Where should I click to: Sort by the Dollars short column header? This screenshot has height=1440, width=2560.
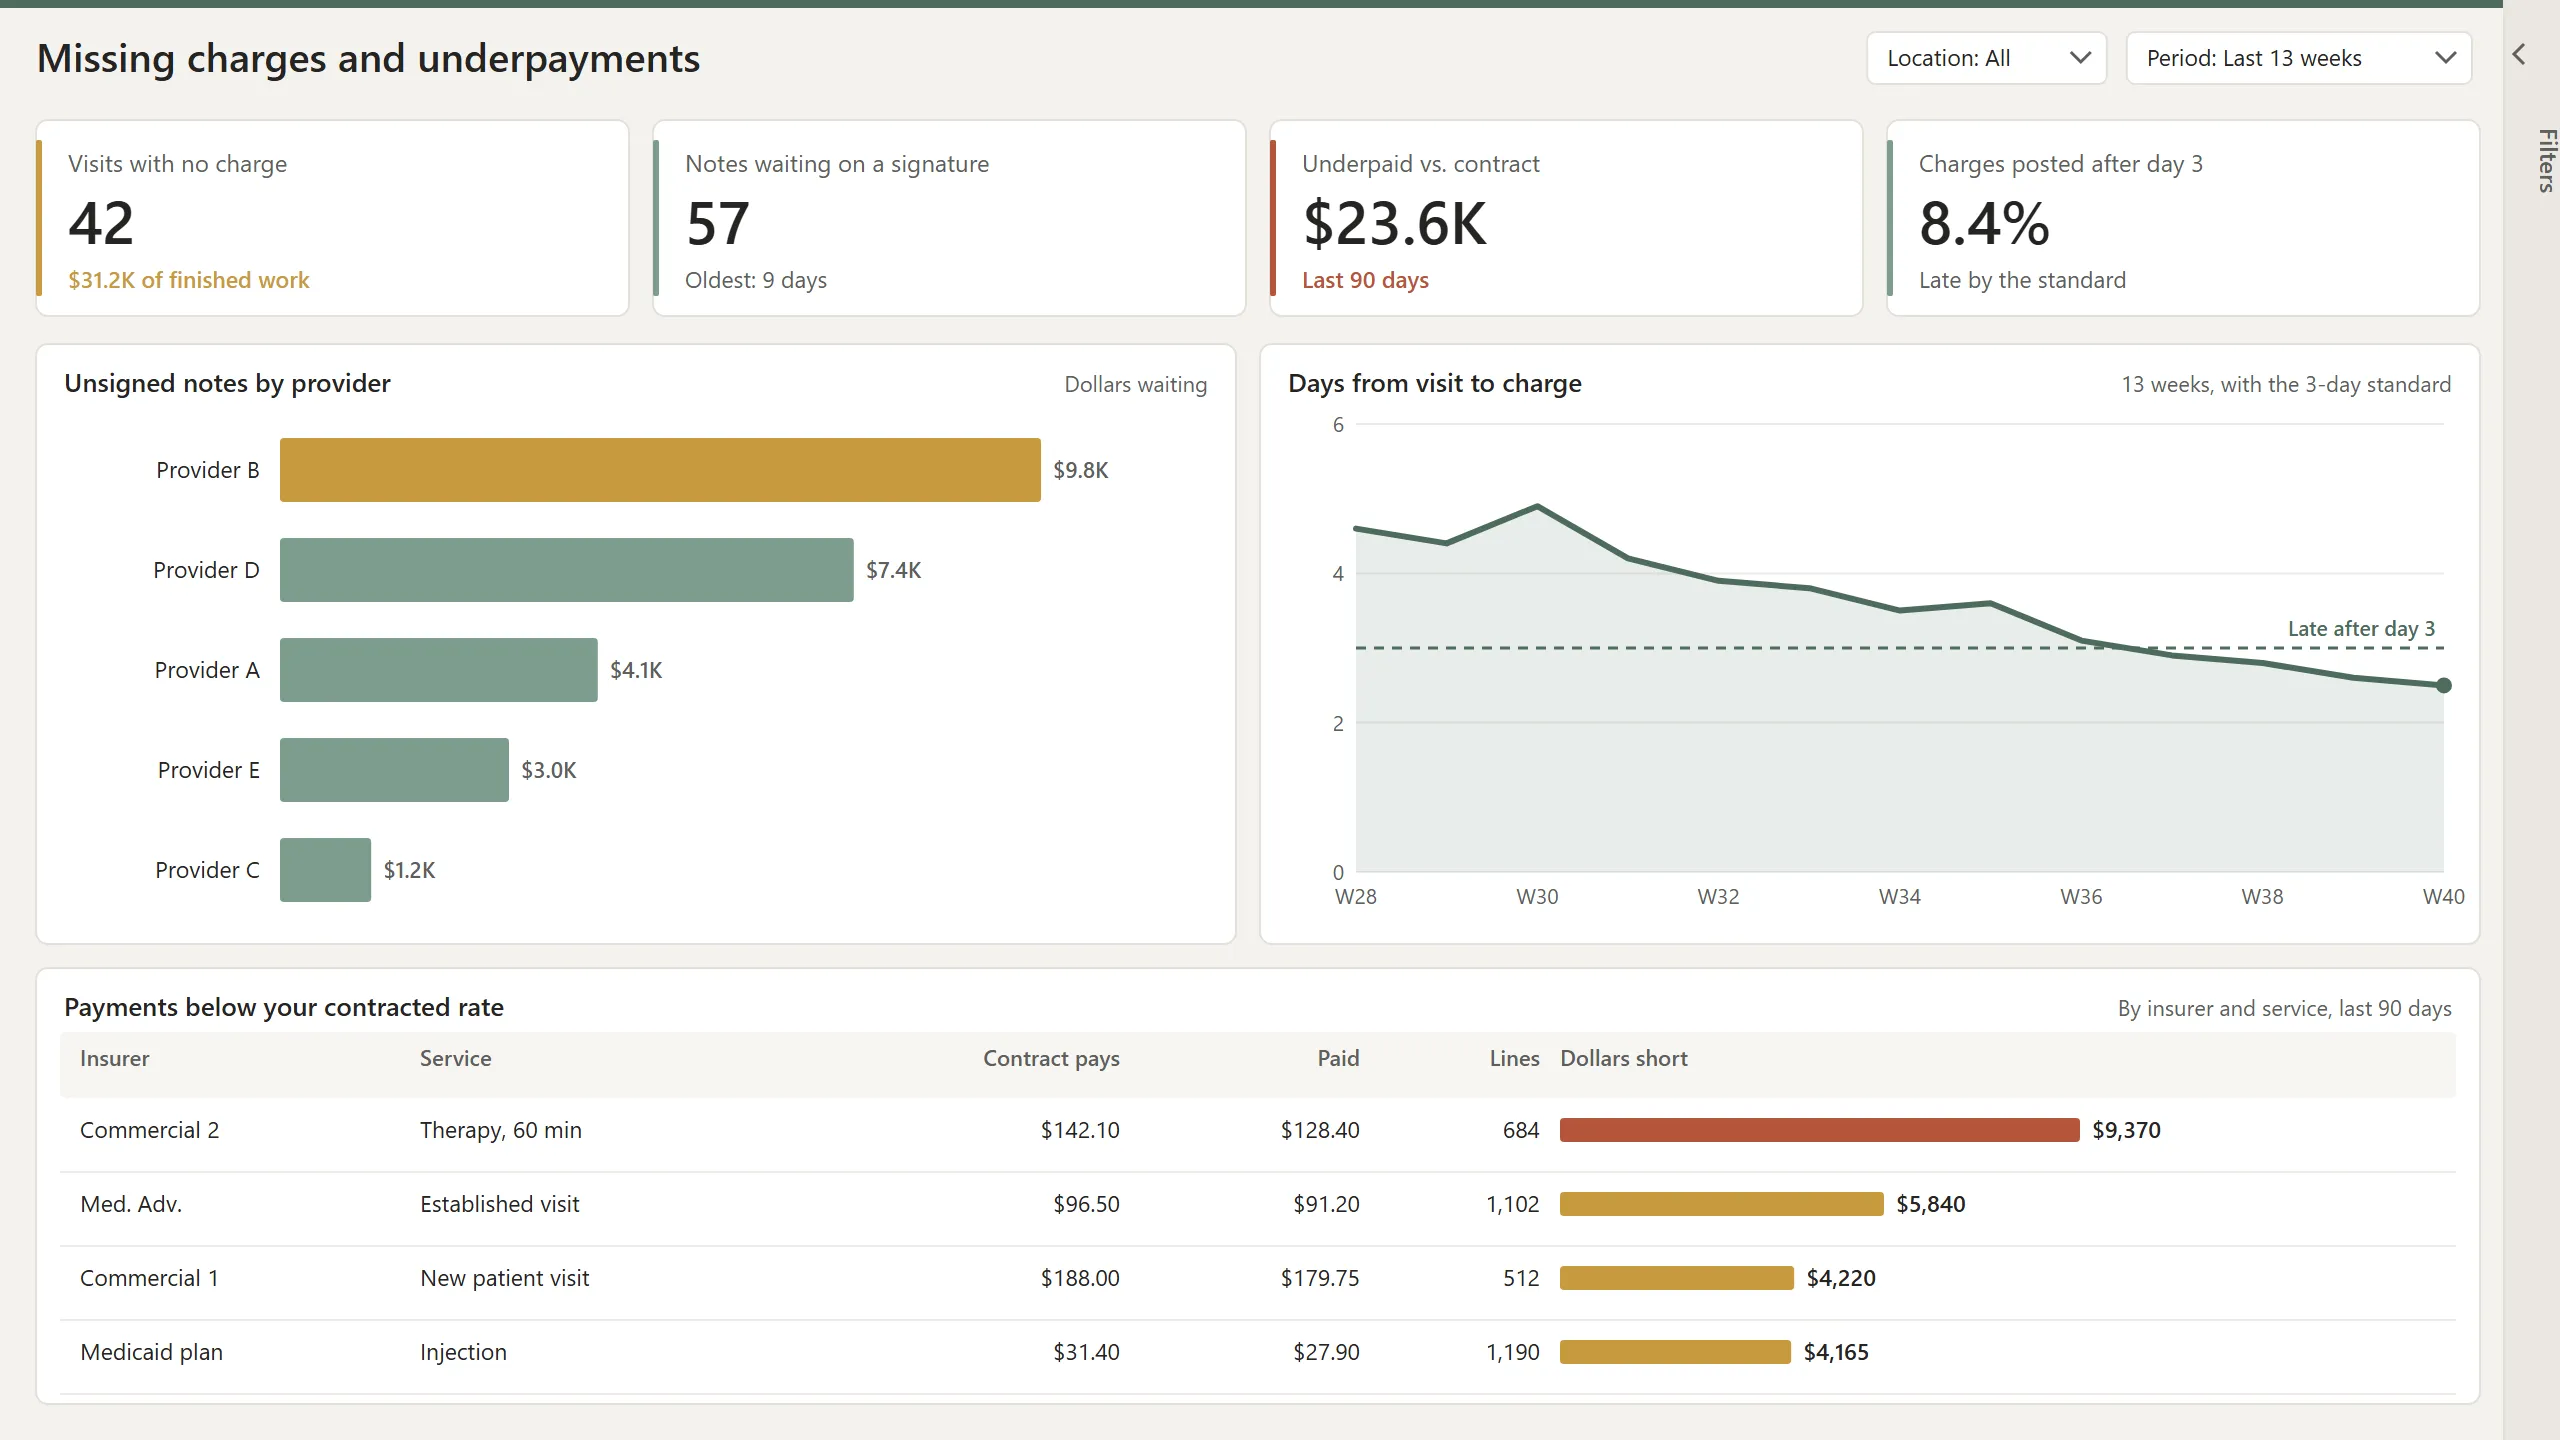point(1624,1058)
